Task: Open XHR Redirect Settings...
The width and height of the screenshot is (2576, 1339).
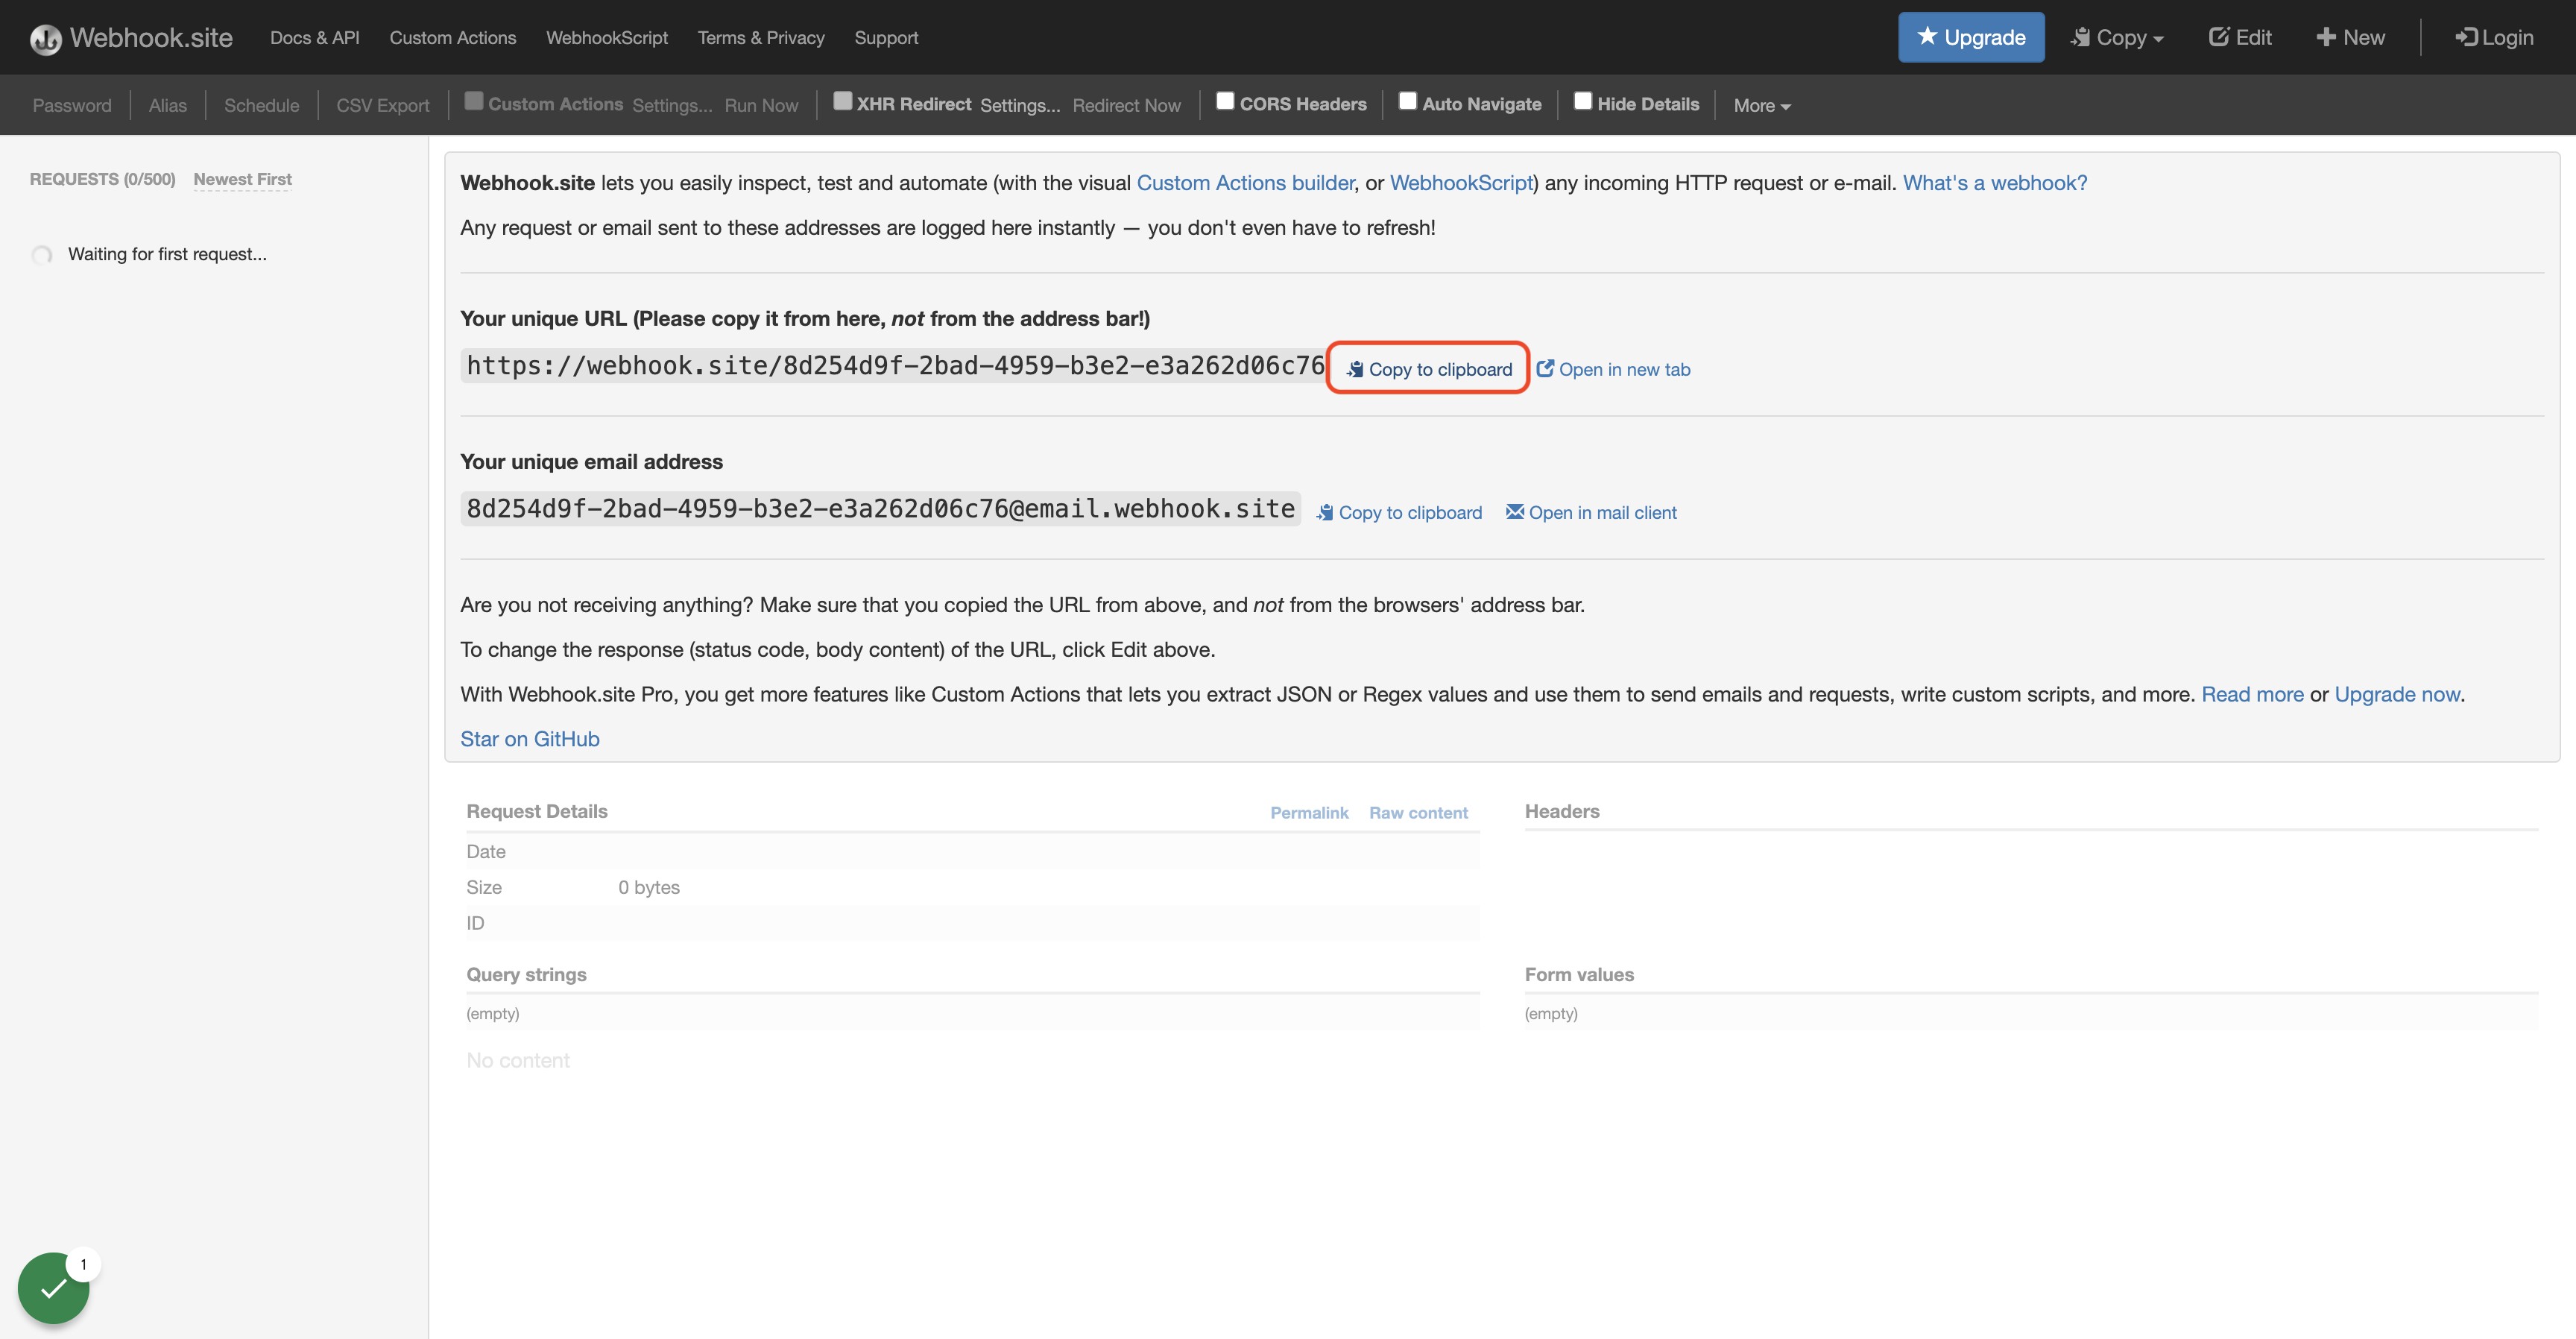Action: coord(1020,105)
